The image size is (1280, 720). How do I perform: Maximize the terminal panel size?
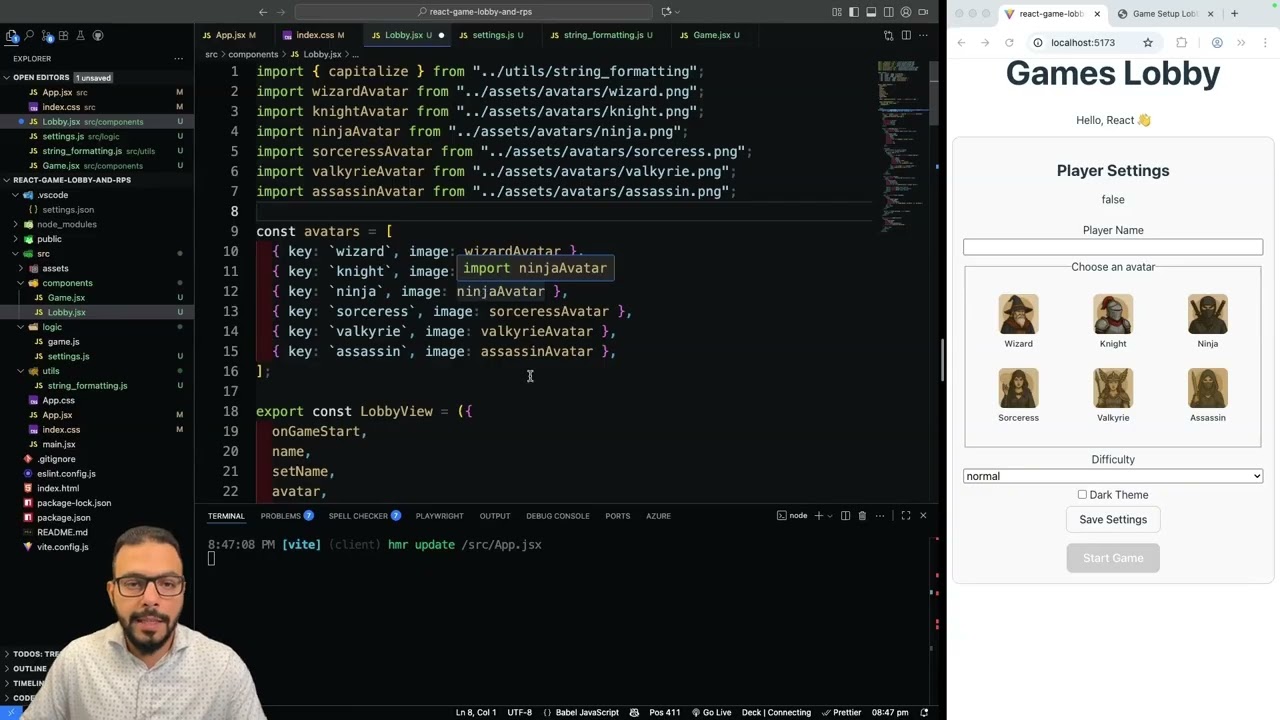pyautogui.click(x=906, y=516)
